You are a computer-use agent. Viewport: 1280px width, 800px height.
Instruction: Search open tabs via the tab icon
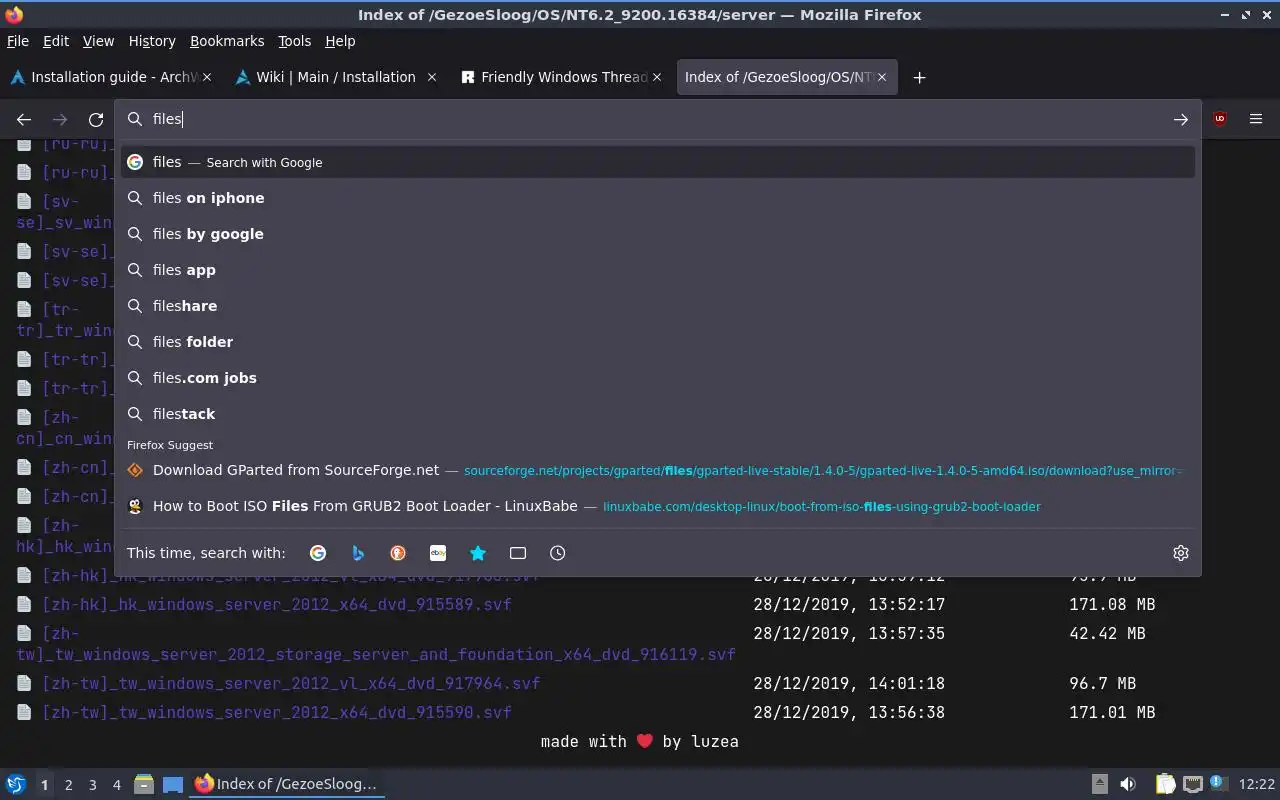click(518, 553)
